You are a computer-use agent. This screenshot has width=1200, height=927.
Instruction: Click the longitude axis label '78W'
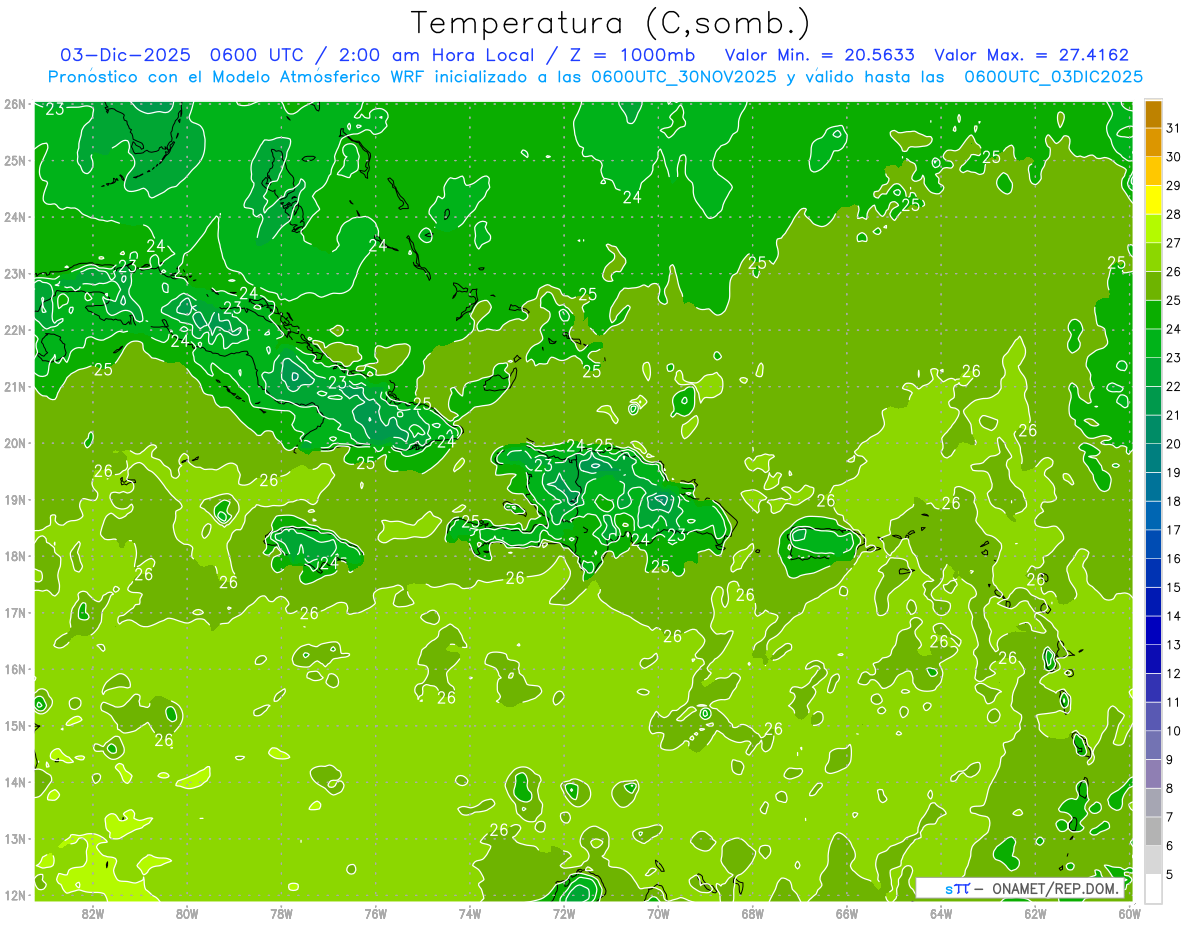pos(281,913)
